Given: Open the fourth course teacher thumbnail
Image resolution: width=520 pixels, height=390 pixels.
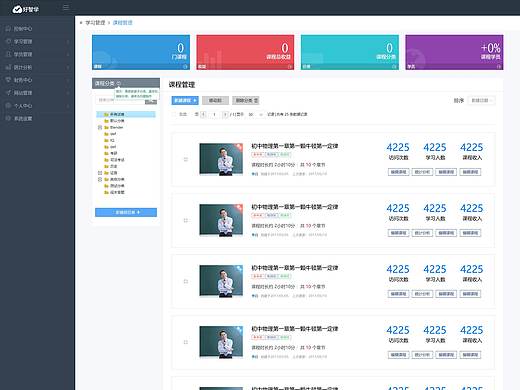Looking at the screenshot, I should (x=221, y=342).
